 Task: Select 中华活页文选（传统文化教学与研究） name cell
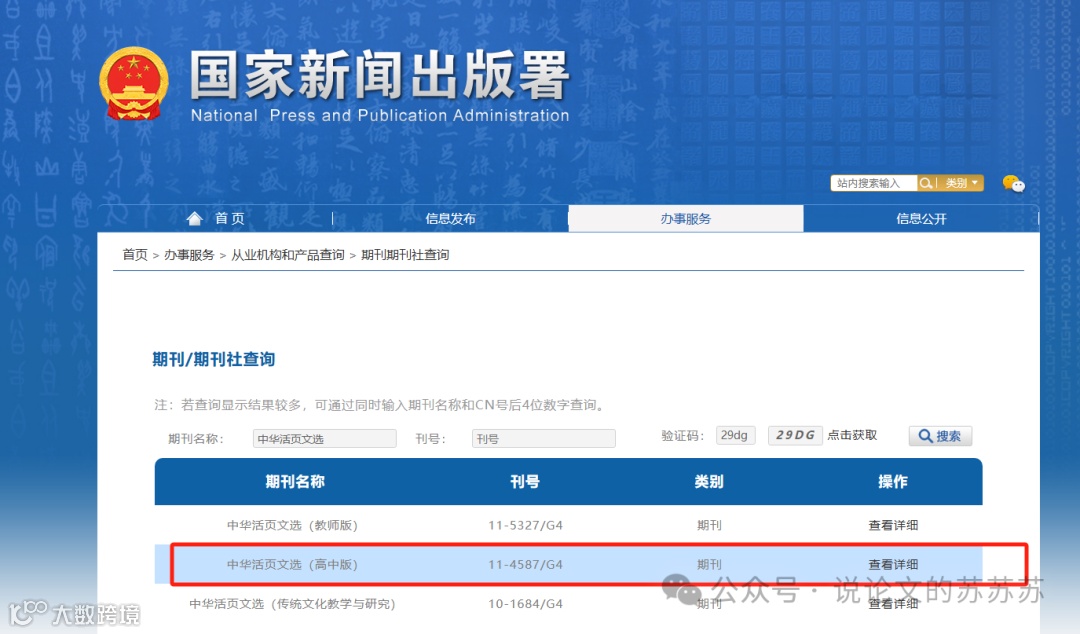(292, 604)
